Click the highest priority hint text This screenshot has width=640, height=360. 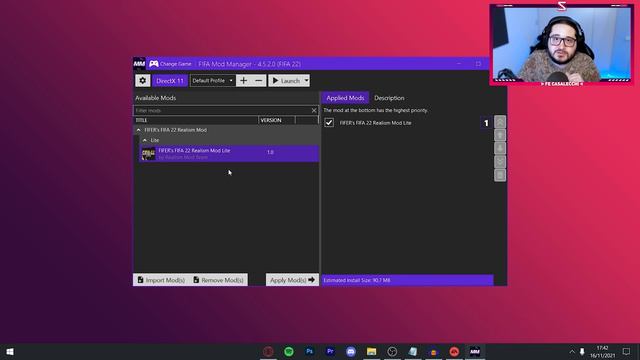coord(376,110)
